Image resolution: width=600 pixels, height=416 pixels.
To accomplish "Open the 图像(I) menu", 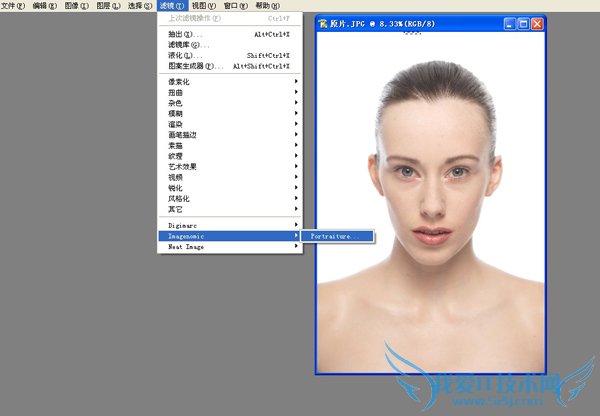I will click(x=76, y=5).
